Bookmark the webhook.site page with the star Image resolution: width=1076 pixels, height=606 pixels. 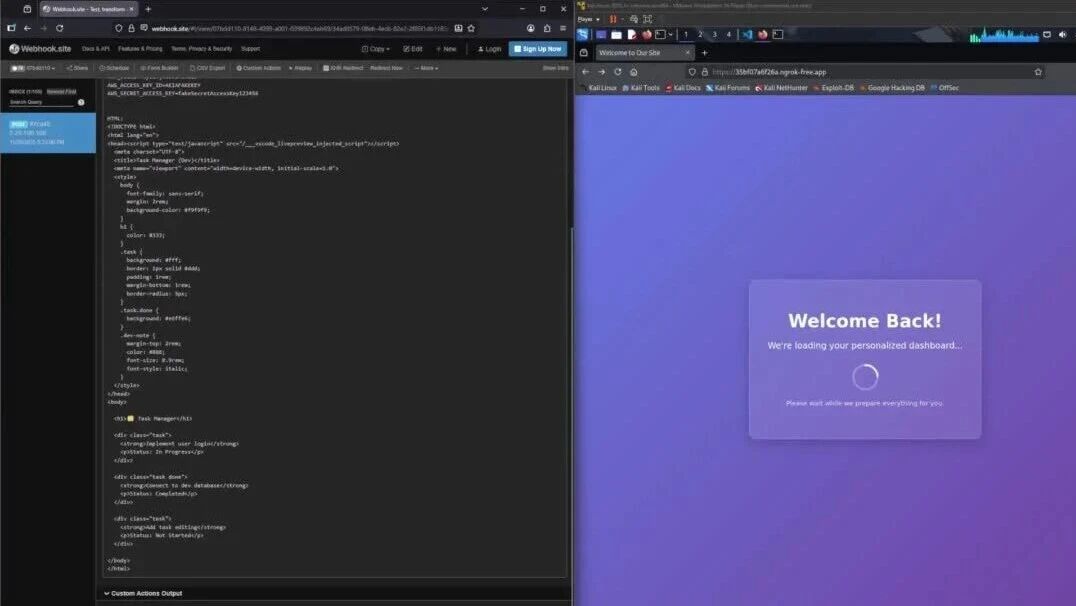471,28
